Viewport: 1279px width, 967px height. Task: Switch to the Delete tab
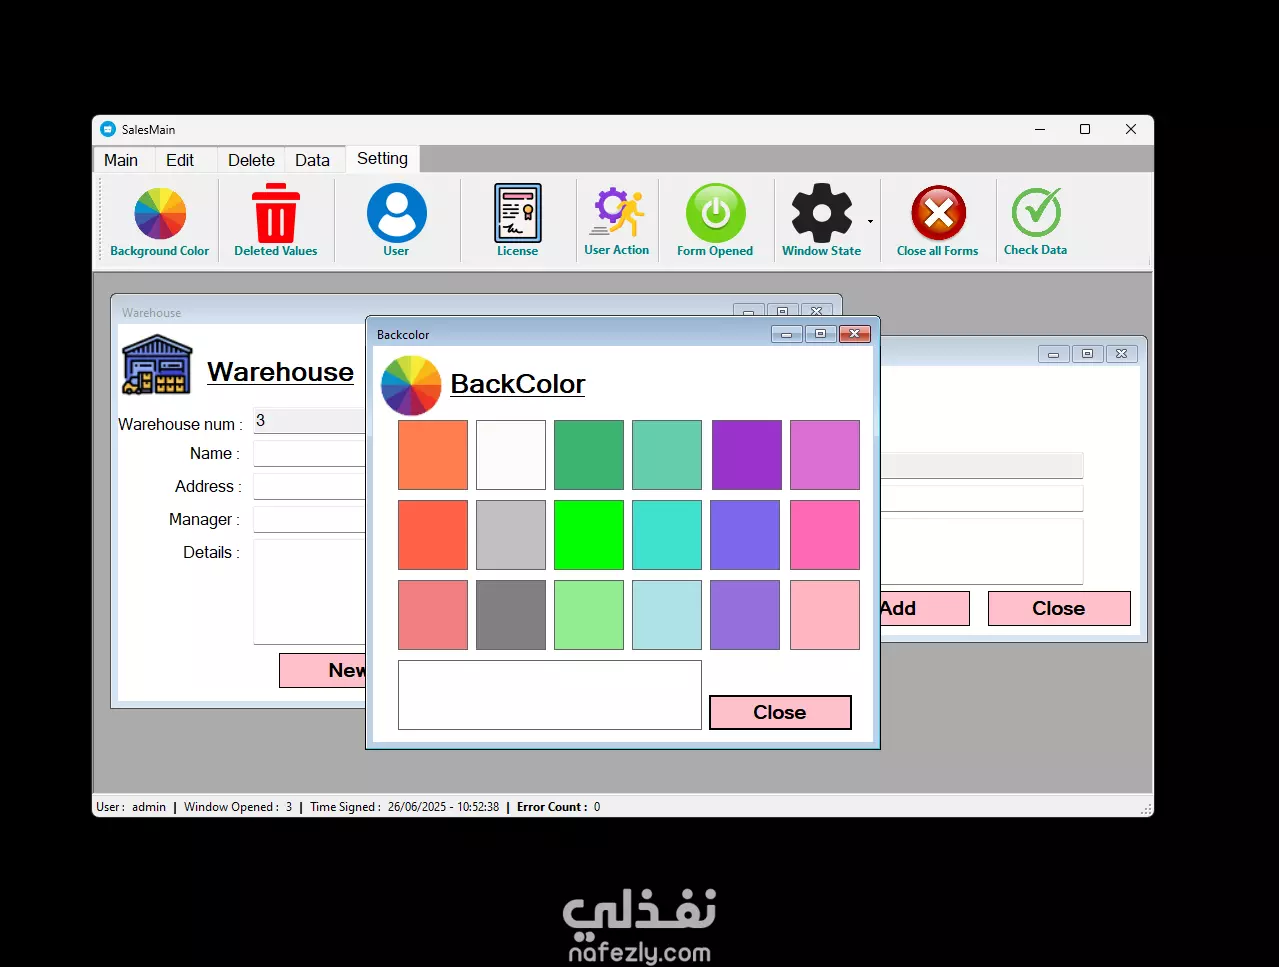(251, 160)
